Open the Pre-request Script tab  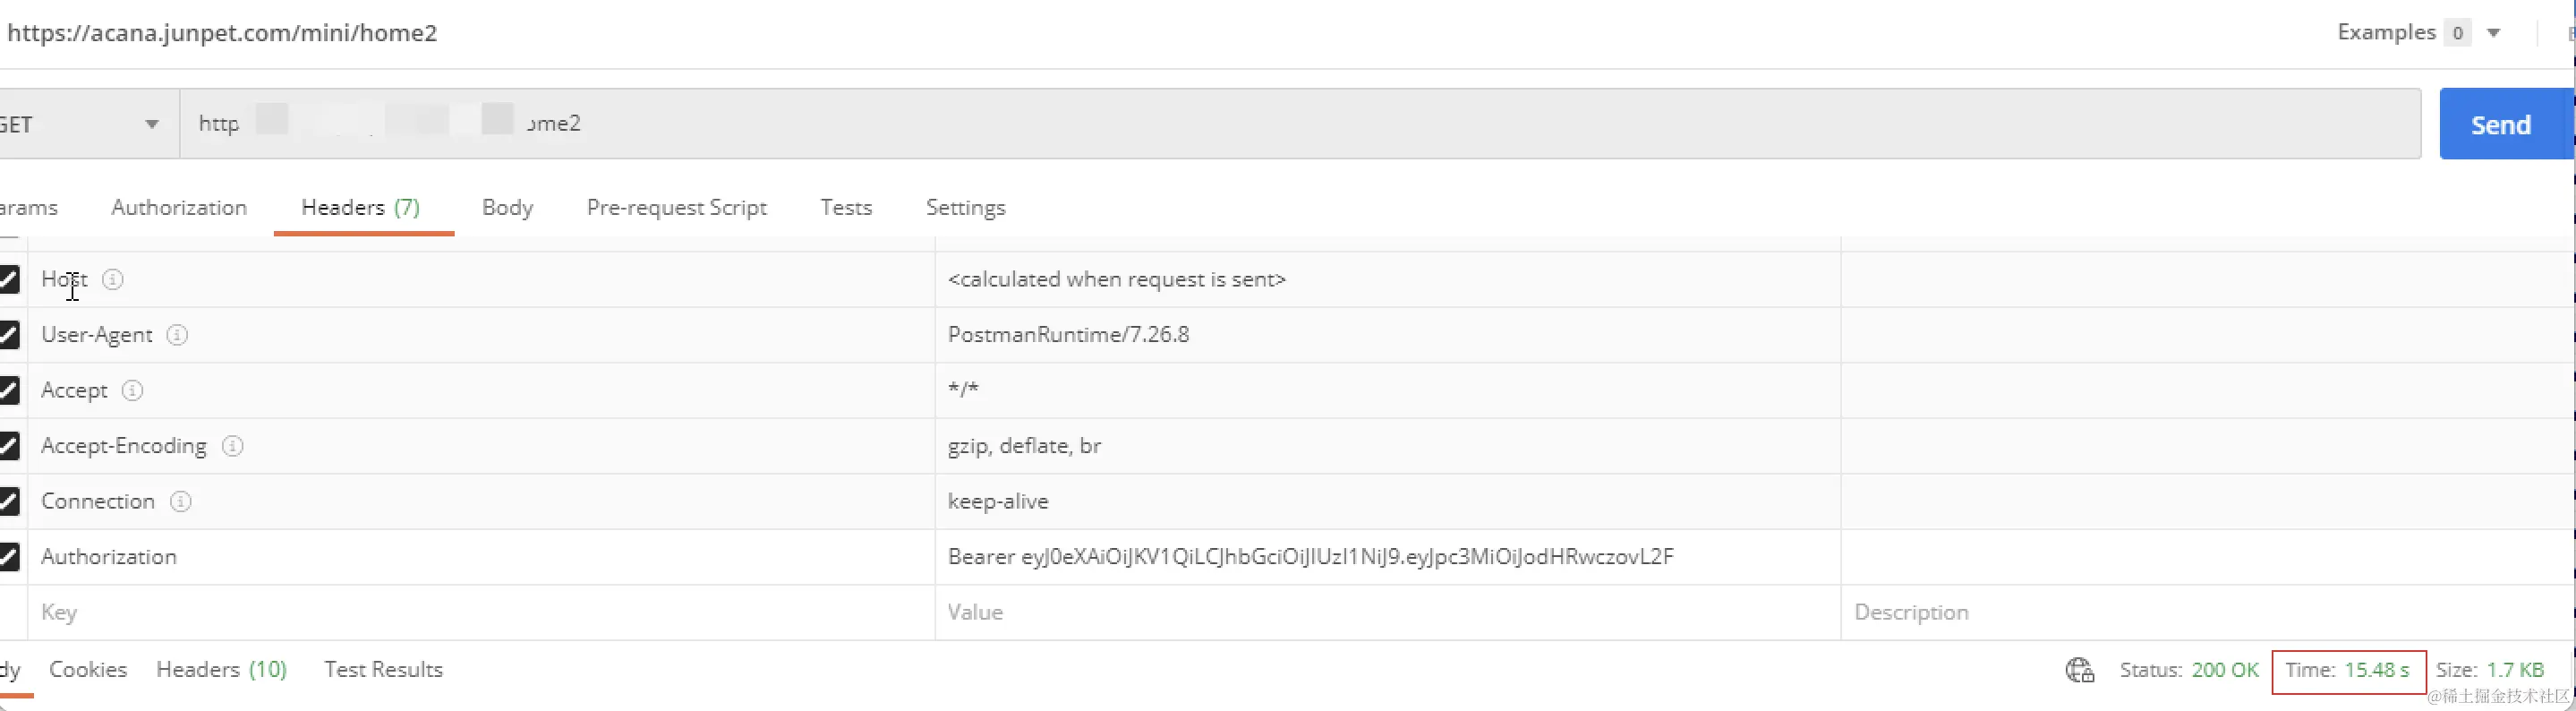pyautogui.click(x=677, y=207)
